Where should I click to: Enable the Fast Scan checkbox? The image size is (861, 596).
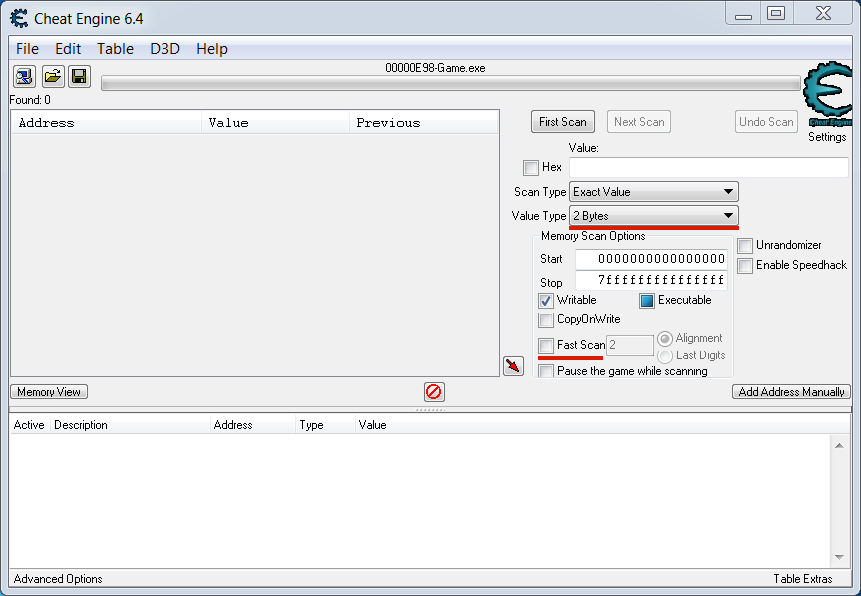546,345
